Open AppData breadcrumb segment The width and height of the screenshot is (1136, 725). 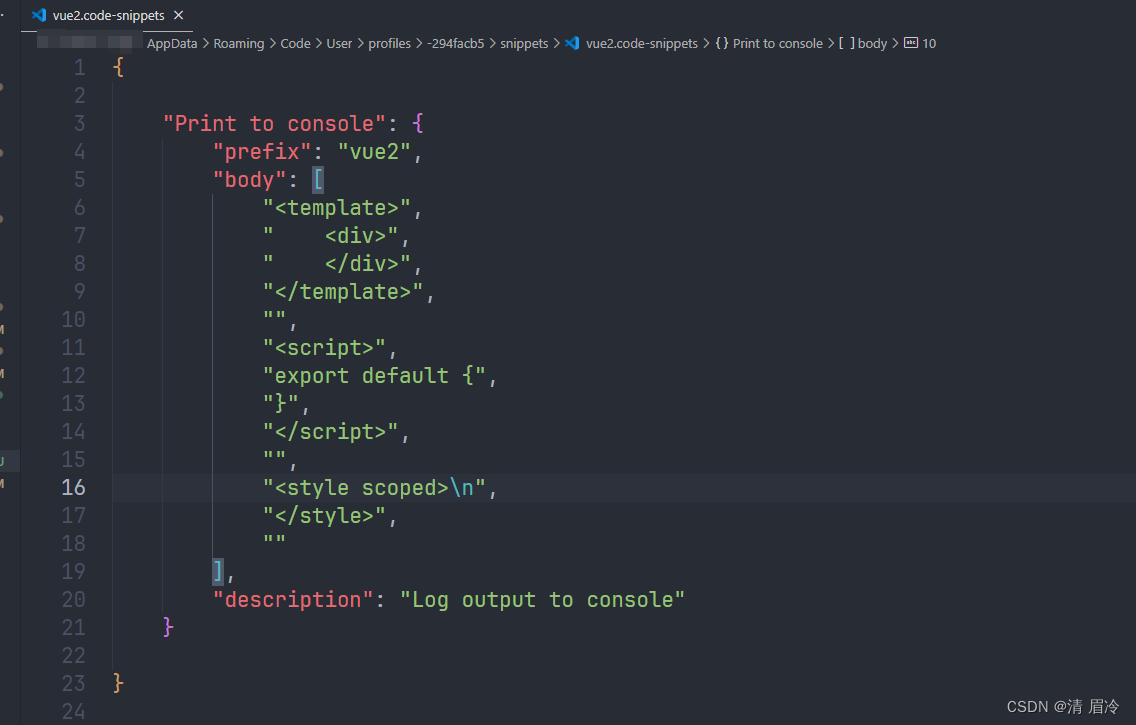pyautogui.click(x=172, y=43)
